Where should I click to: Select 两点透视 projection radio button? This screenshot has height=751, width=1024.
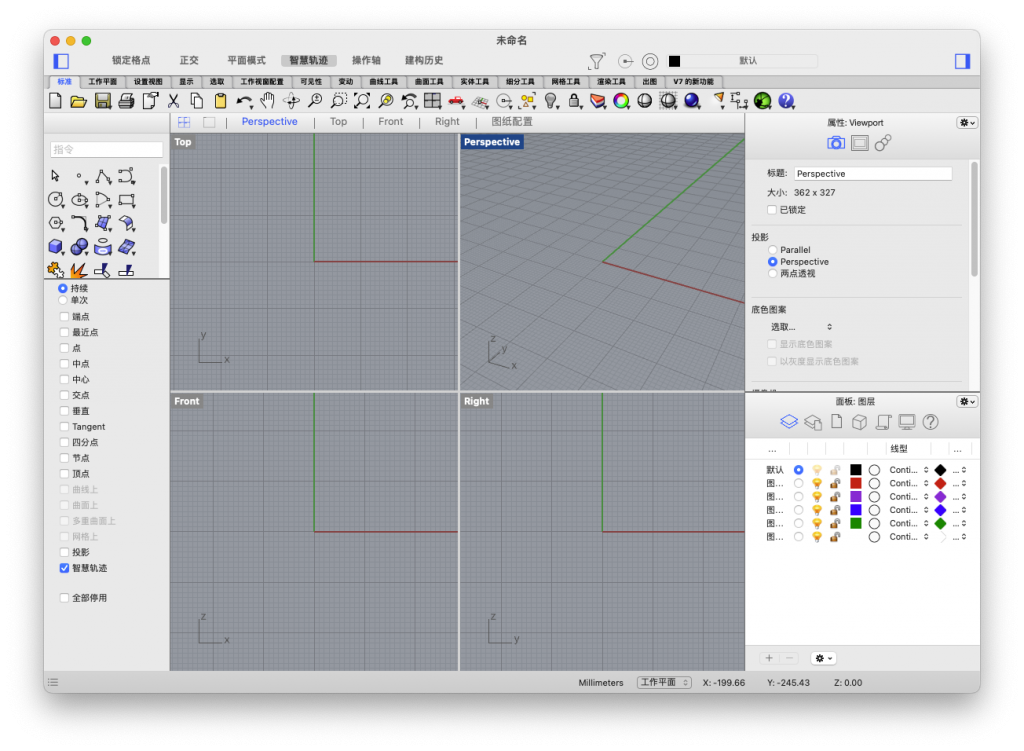[773, 274]
